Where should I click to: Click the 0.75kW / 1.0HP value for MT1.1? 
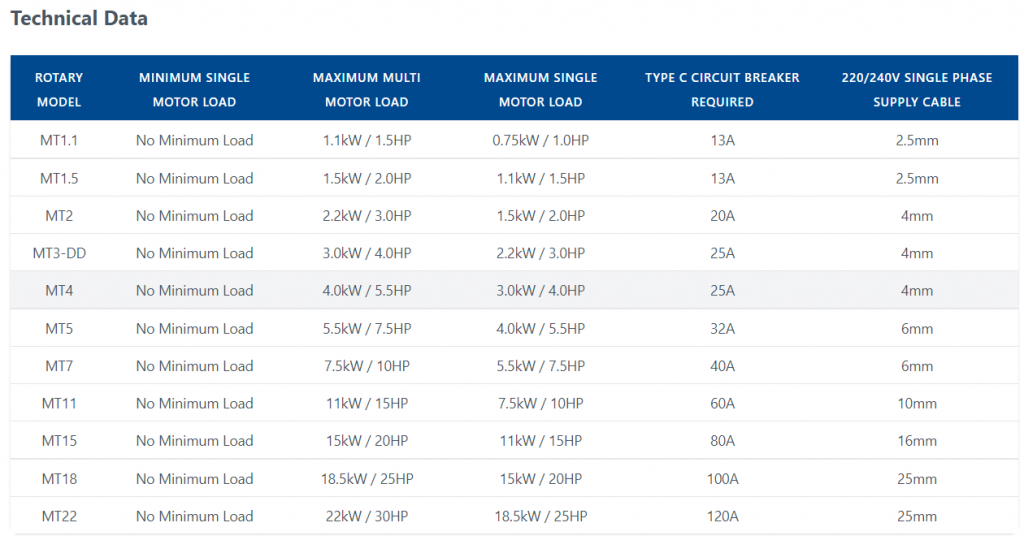541,140
